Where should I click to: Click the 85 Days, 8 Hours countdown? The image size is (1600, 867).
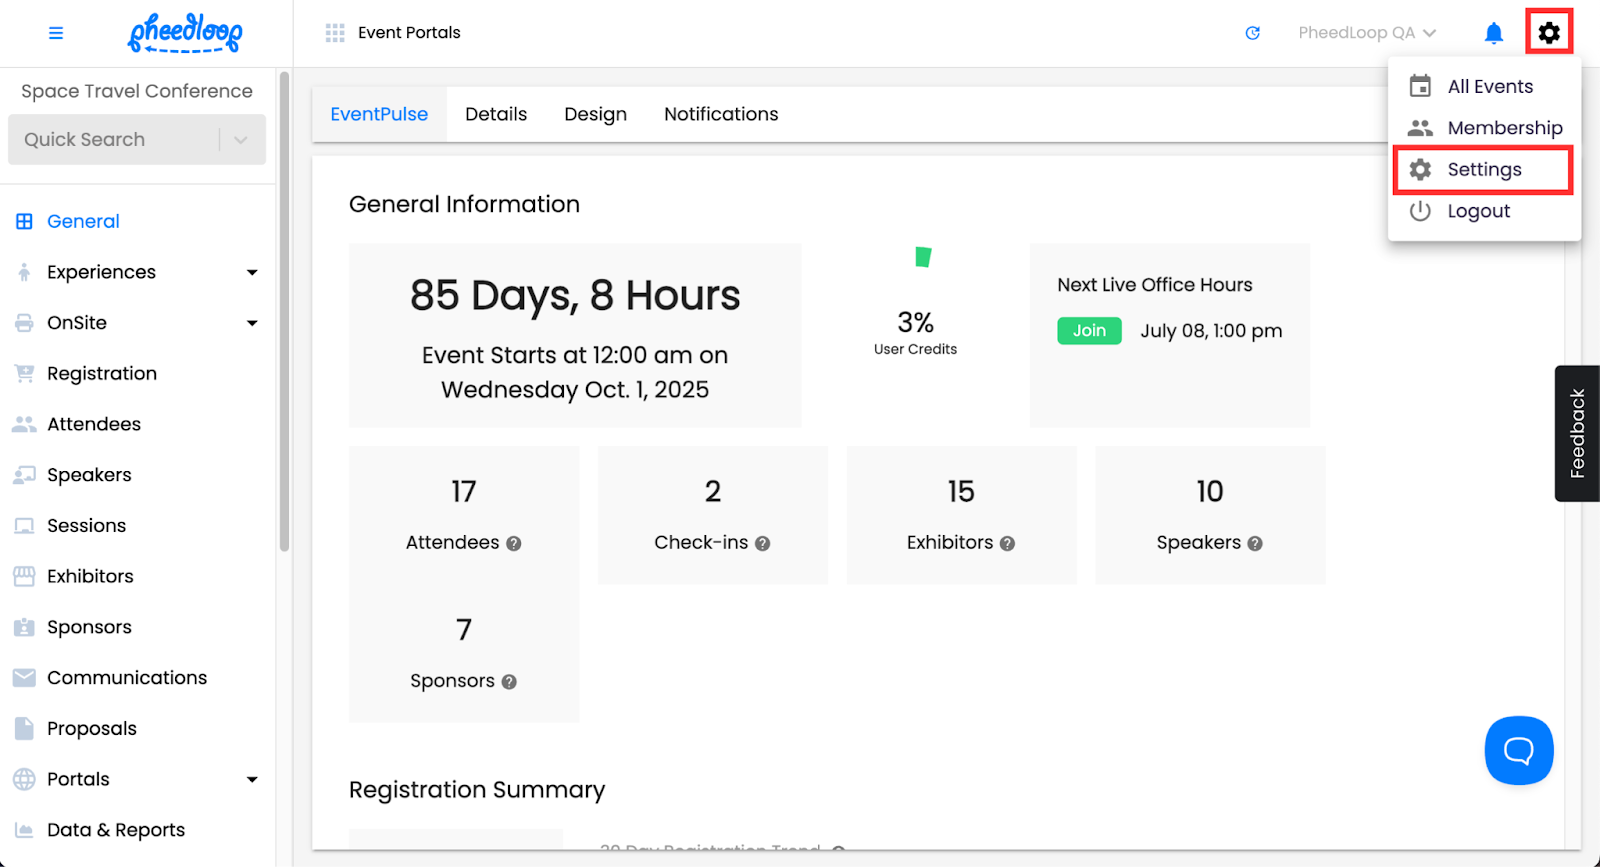tap(575, 296)
